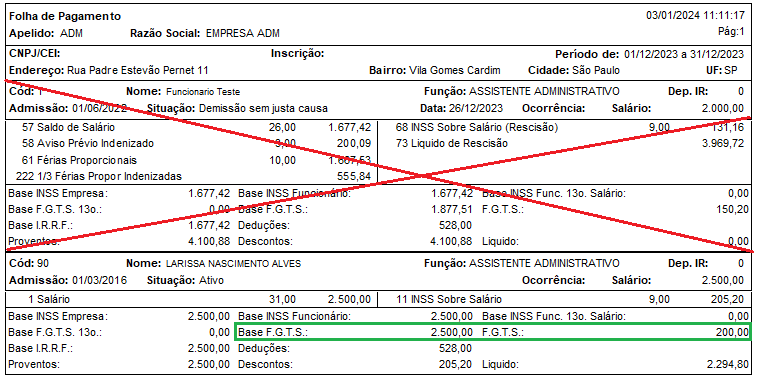Click the report date 03/01/2024 11:11:17

click(x=695, y=15)
